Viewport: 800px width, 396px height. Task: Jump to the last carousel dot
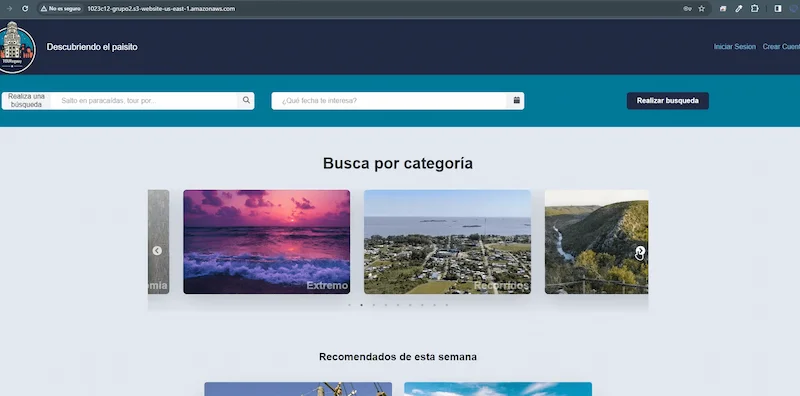[x=446, y=305]
